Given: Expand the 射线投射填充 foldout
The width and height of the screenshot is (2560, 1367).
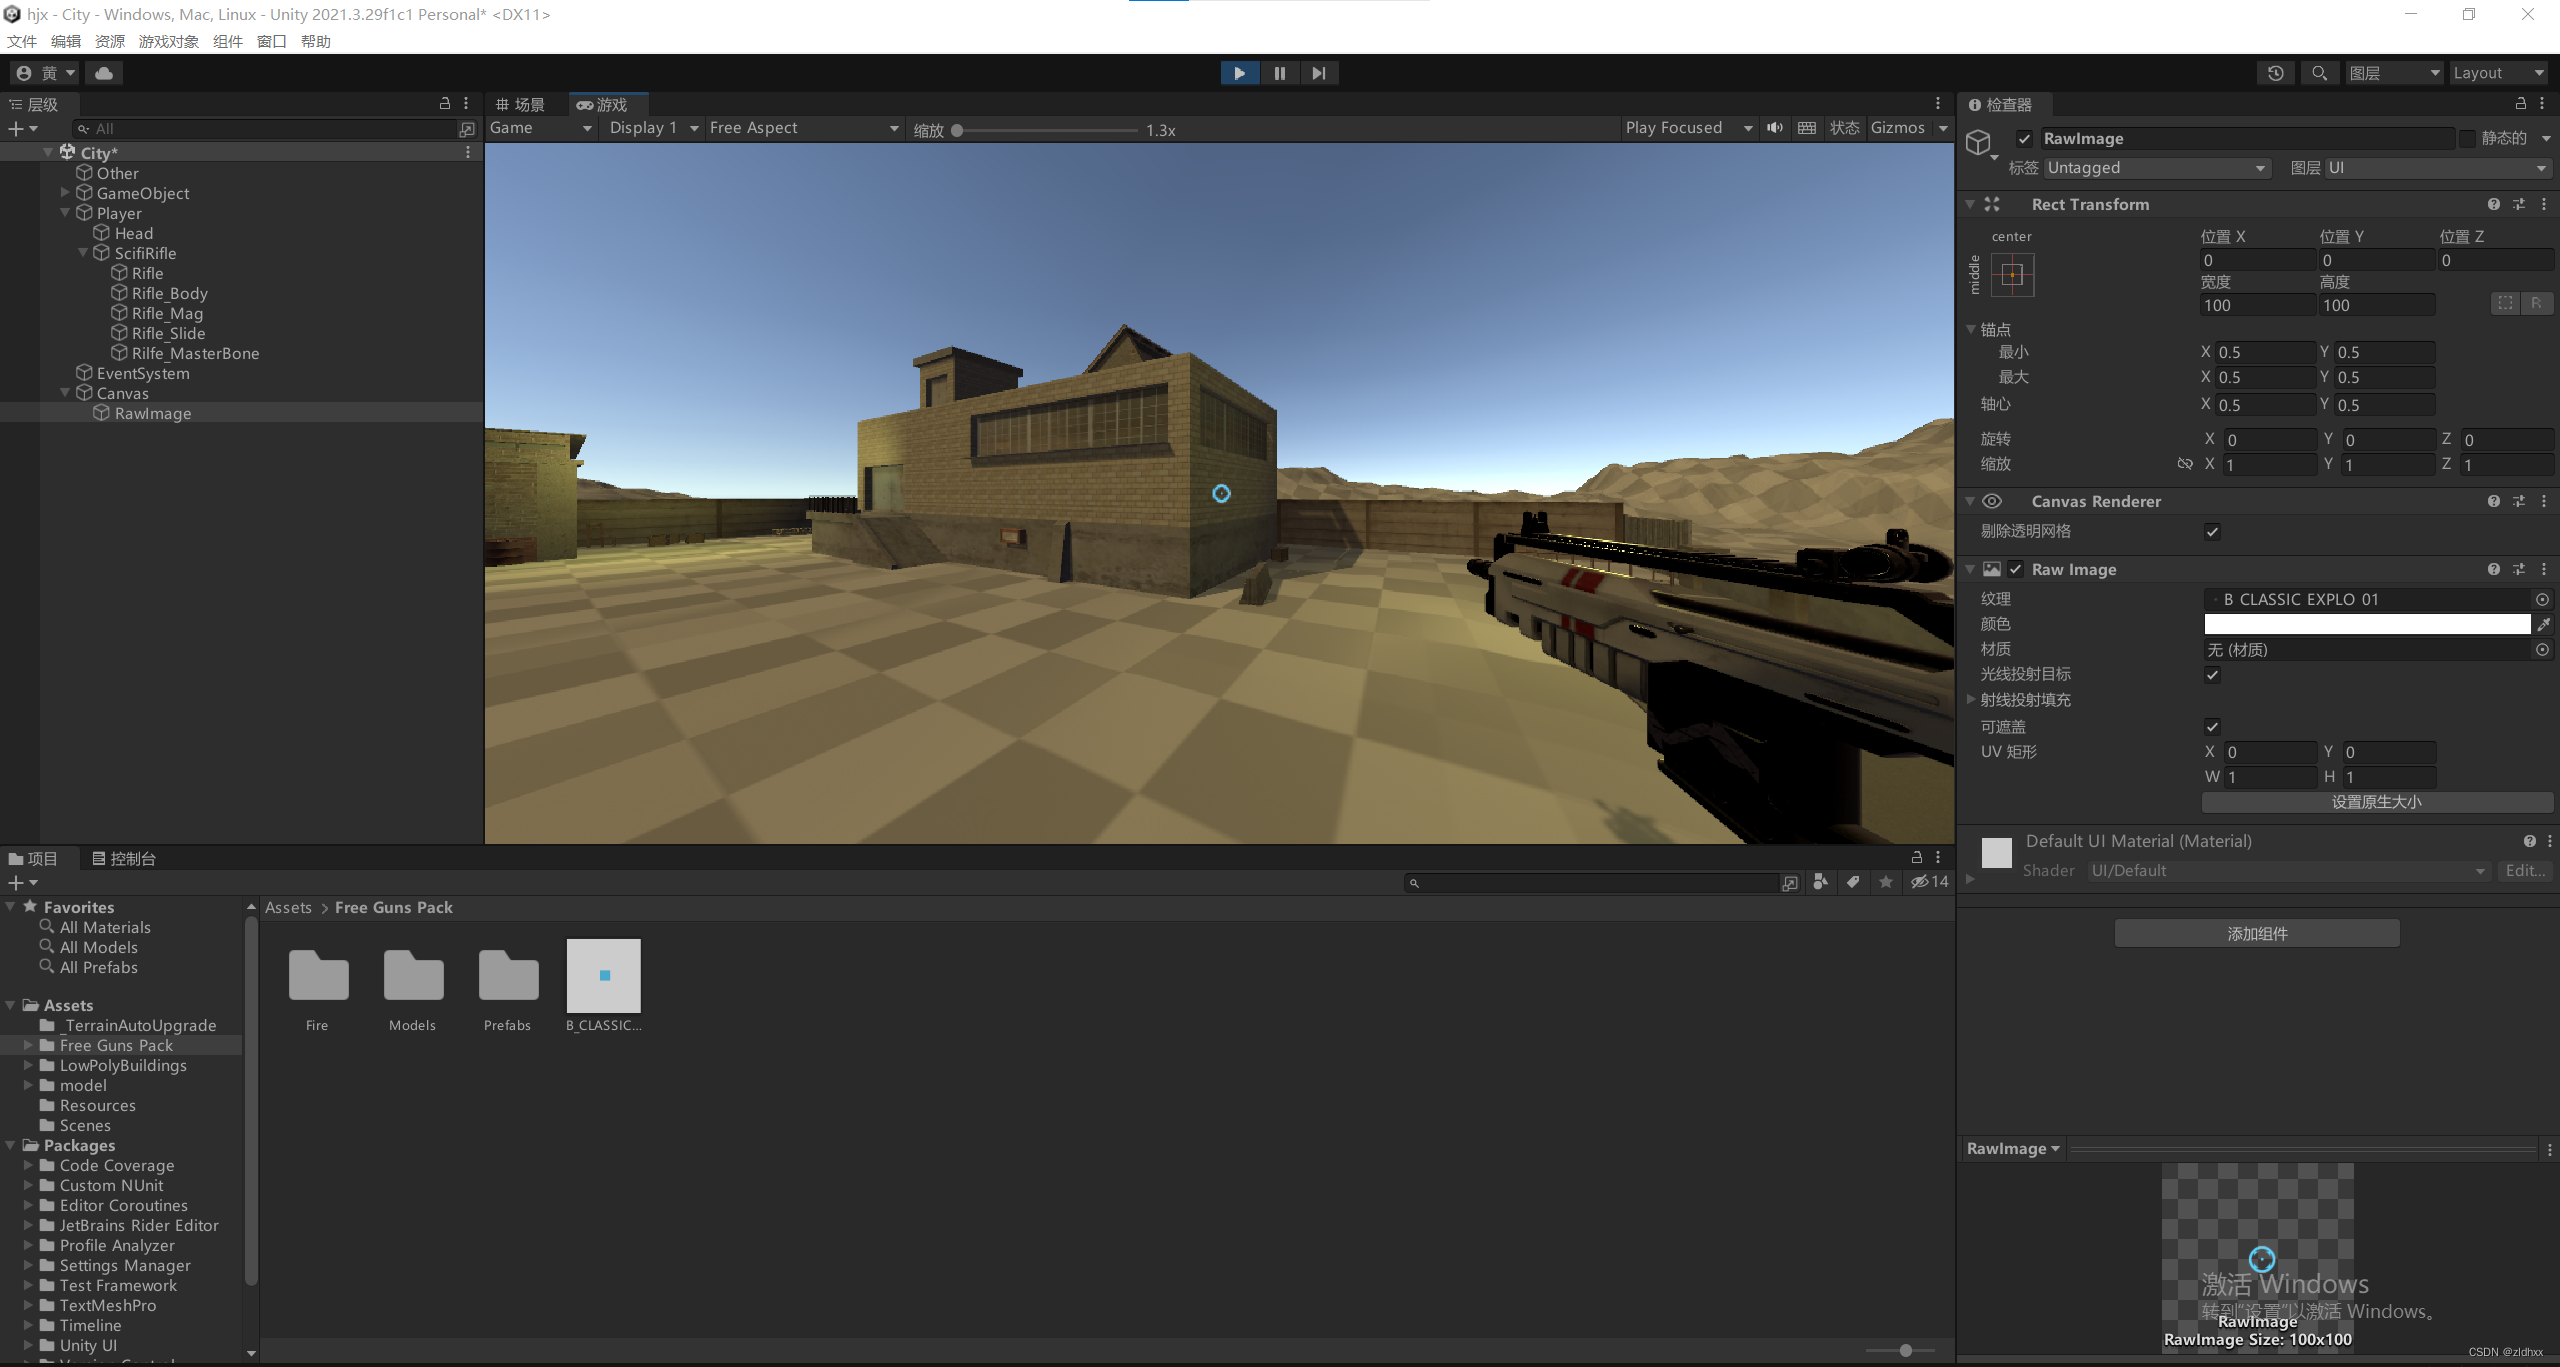Looking at the screenshot, I should click(x=1971, y=700).
